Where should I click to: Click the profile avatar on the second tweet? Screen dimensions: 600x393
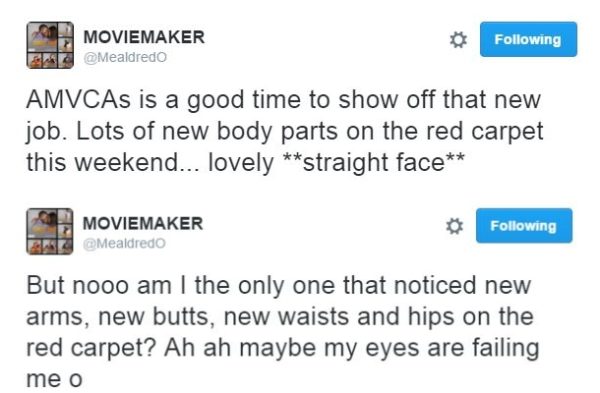click(50, 232)
